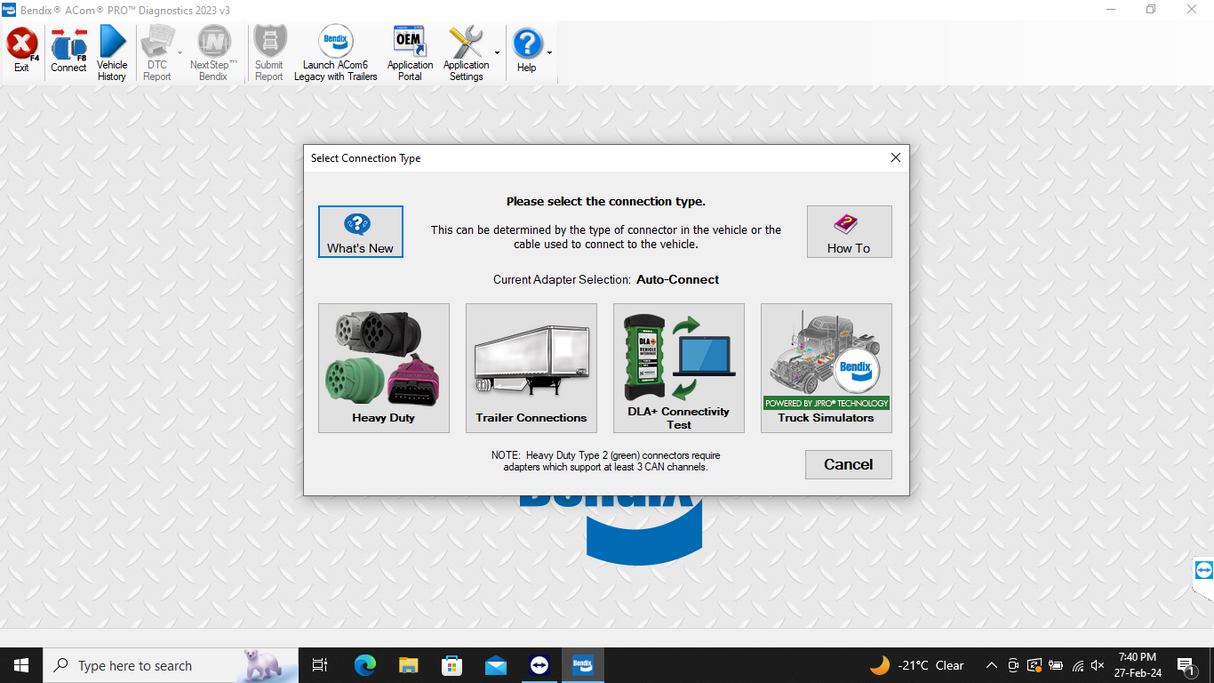This screenshot has width=1214, height=683.
Task: Click the What's New button
Action: (360, 231)
